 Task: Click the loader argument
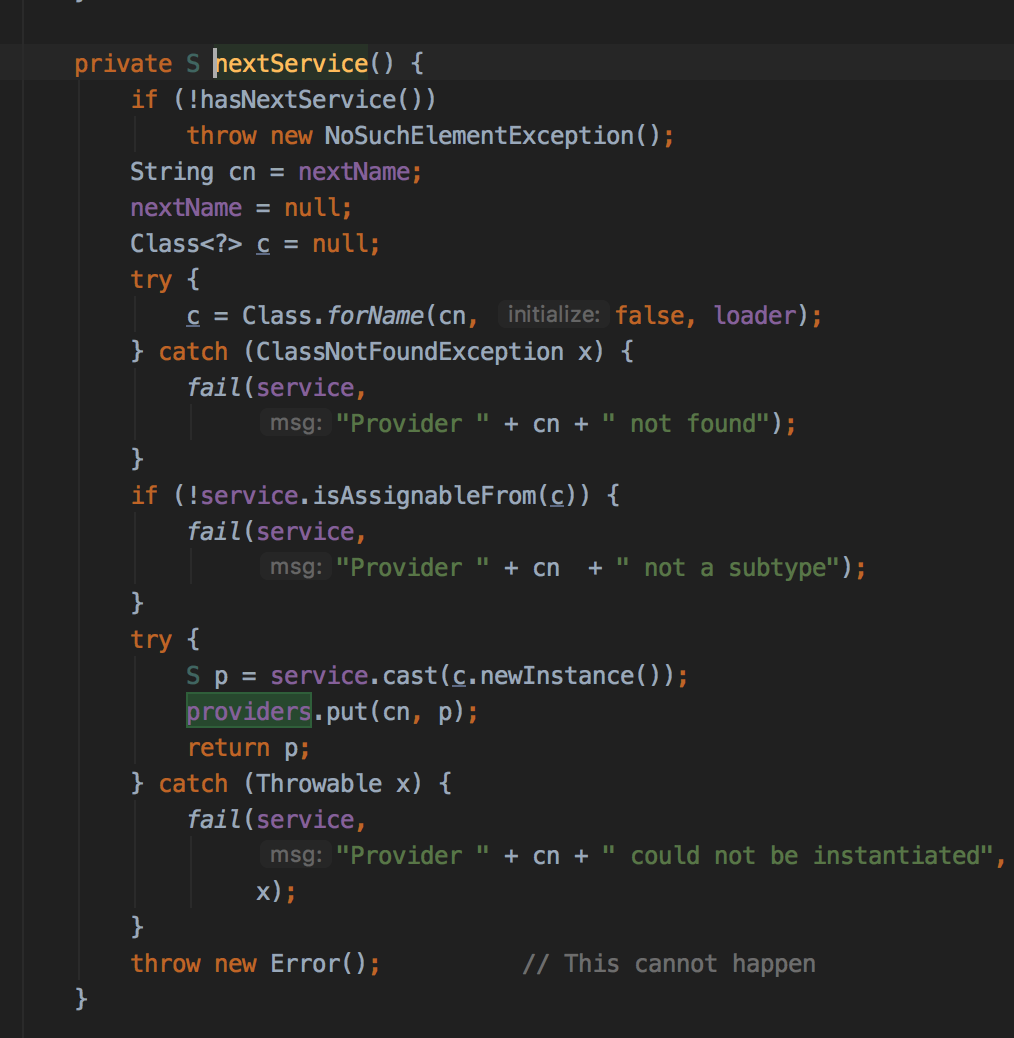click(x=755, y=316)
